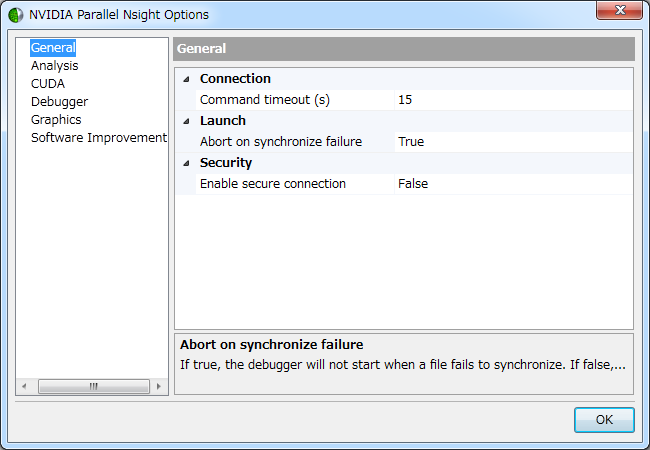Close the Nsight Options dialog

coord(619,12)
